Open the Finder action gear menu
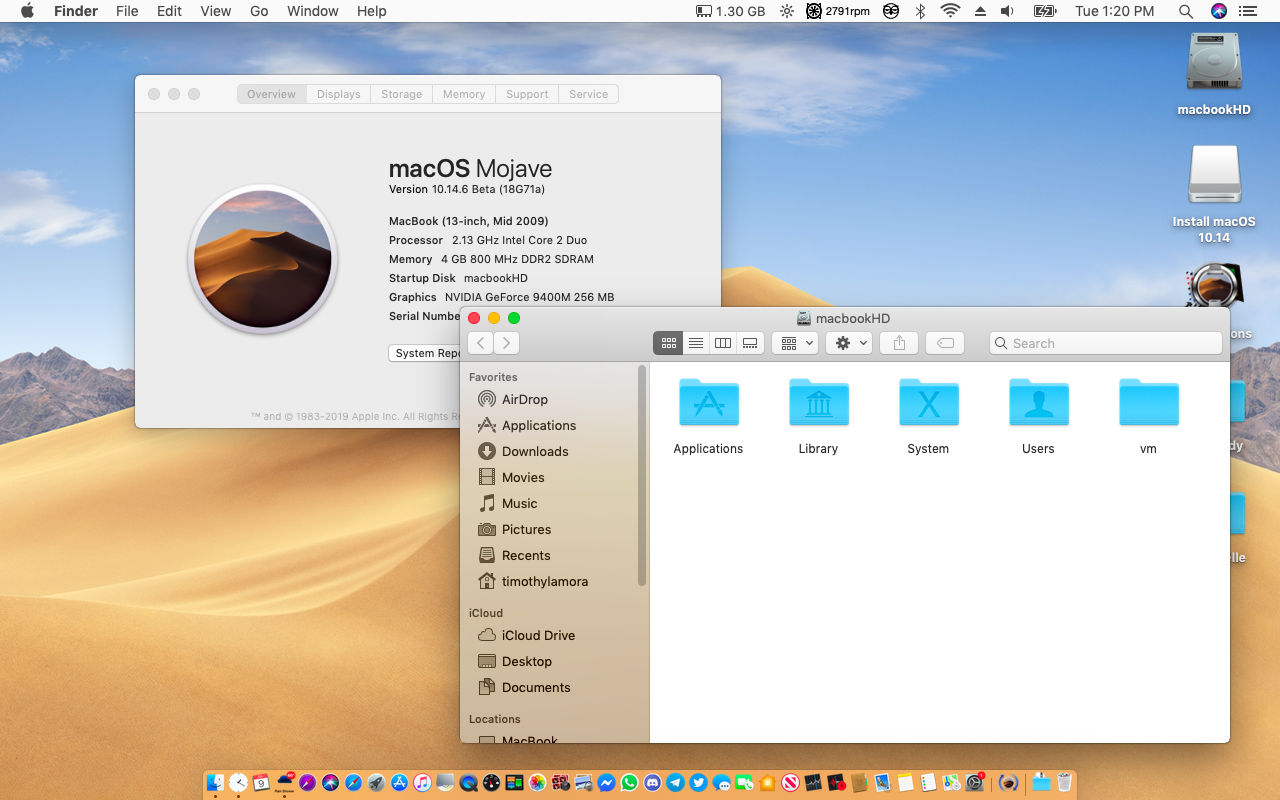1280x800 pixels. click(849, 343)
